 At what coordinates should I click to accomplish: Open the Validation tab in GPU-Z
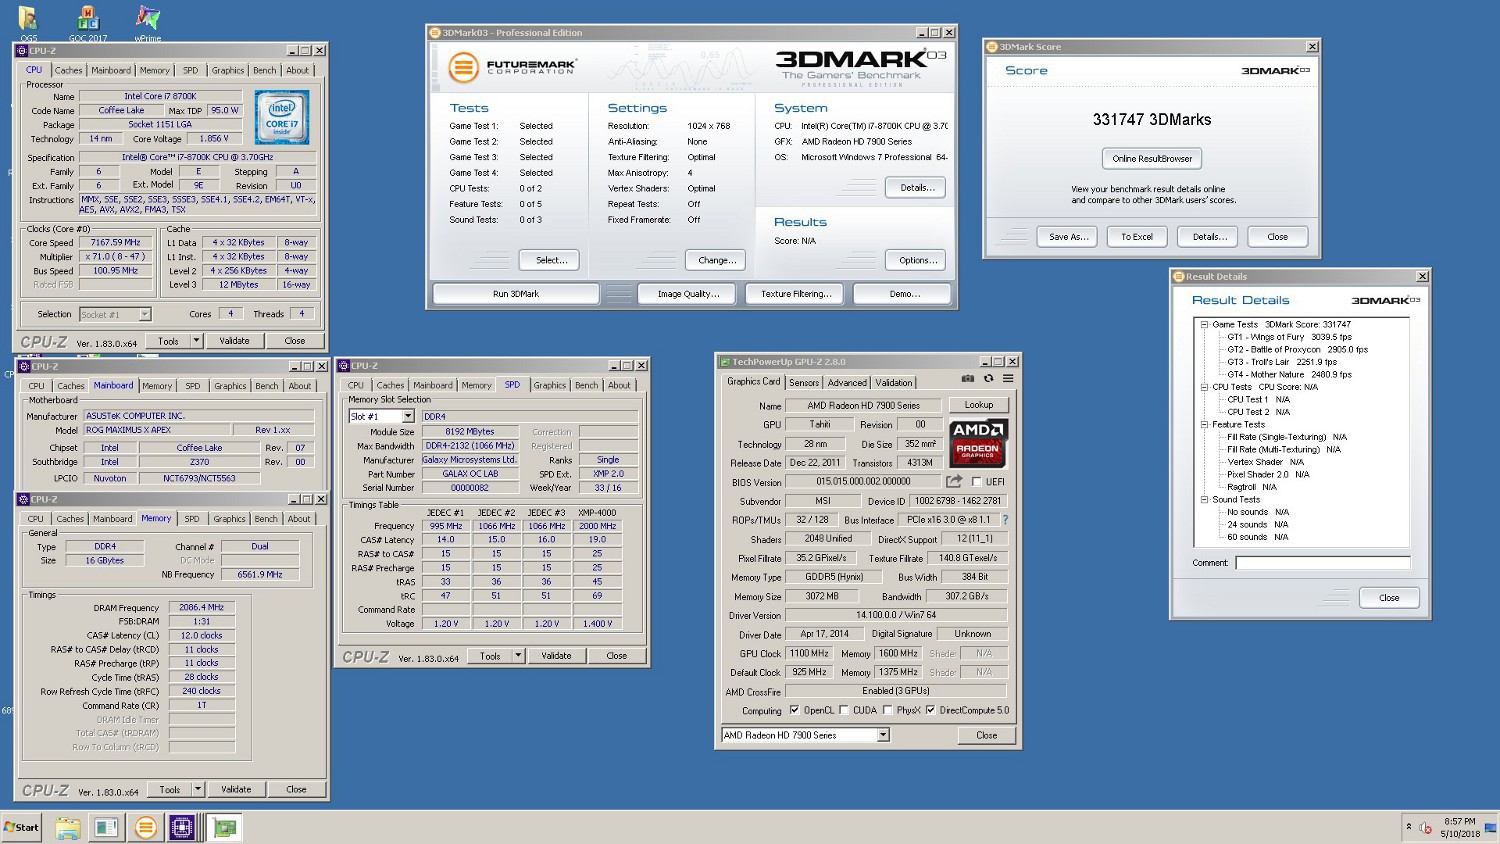894,382
